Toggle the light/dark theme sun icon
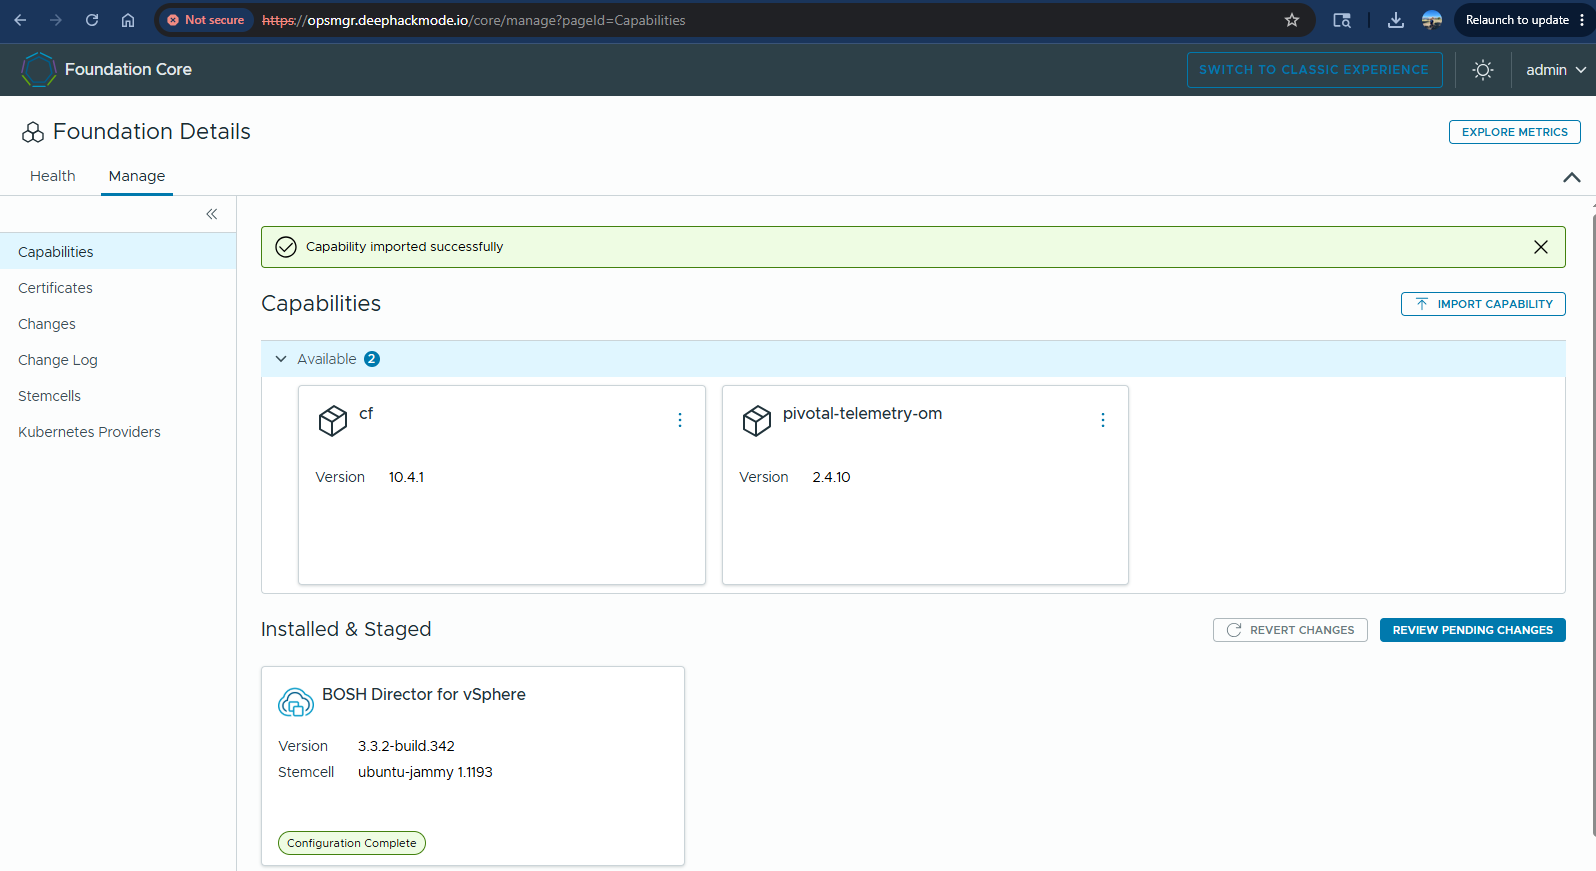Viewport: 1596px width, 871px height. (1483, 70)
